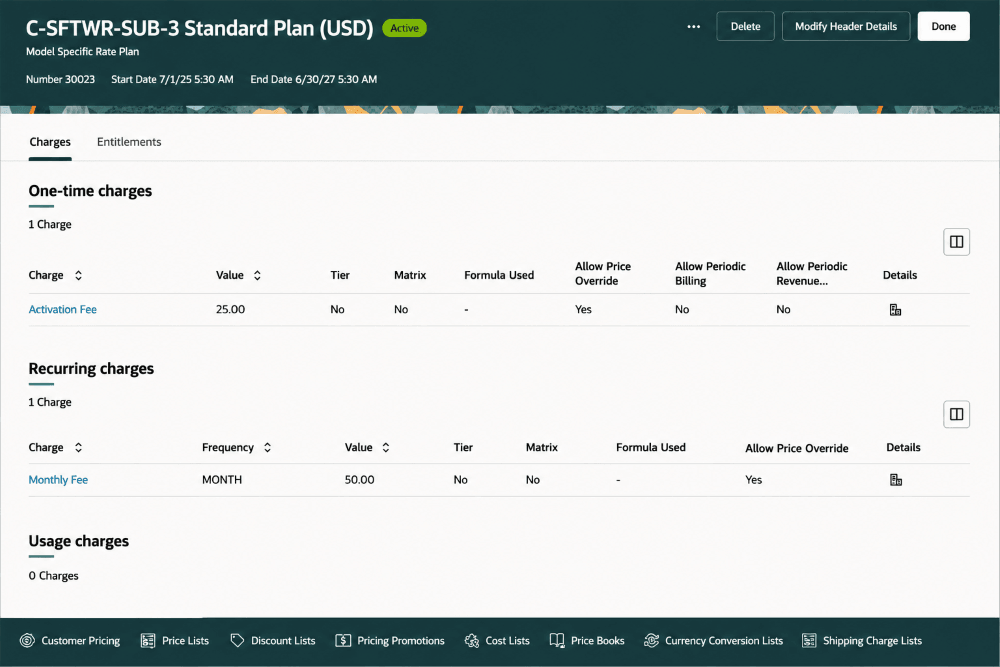Click the Price Books icon
Viewport: 1000px width, 667px height.
click(x=557, y=640)
